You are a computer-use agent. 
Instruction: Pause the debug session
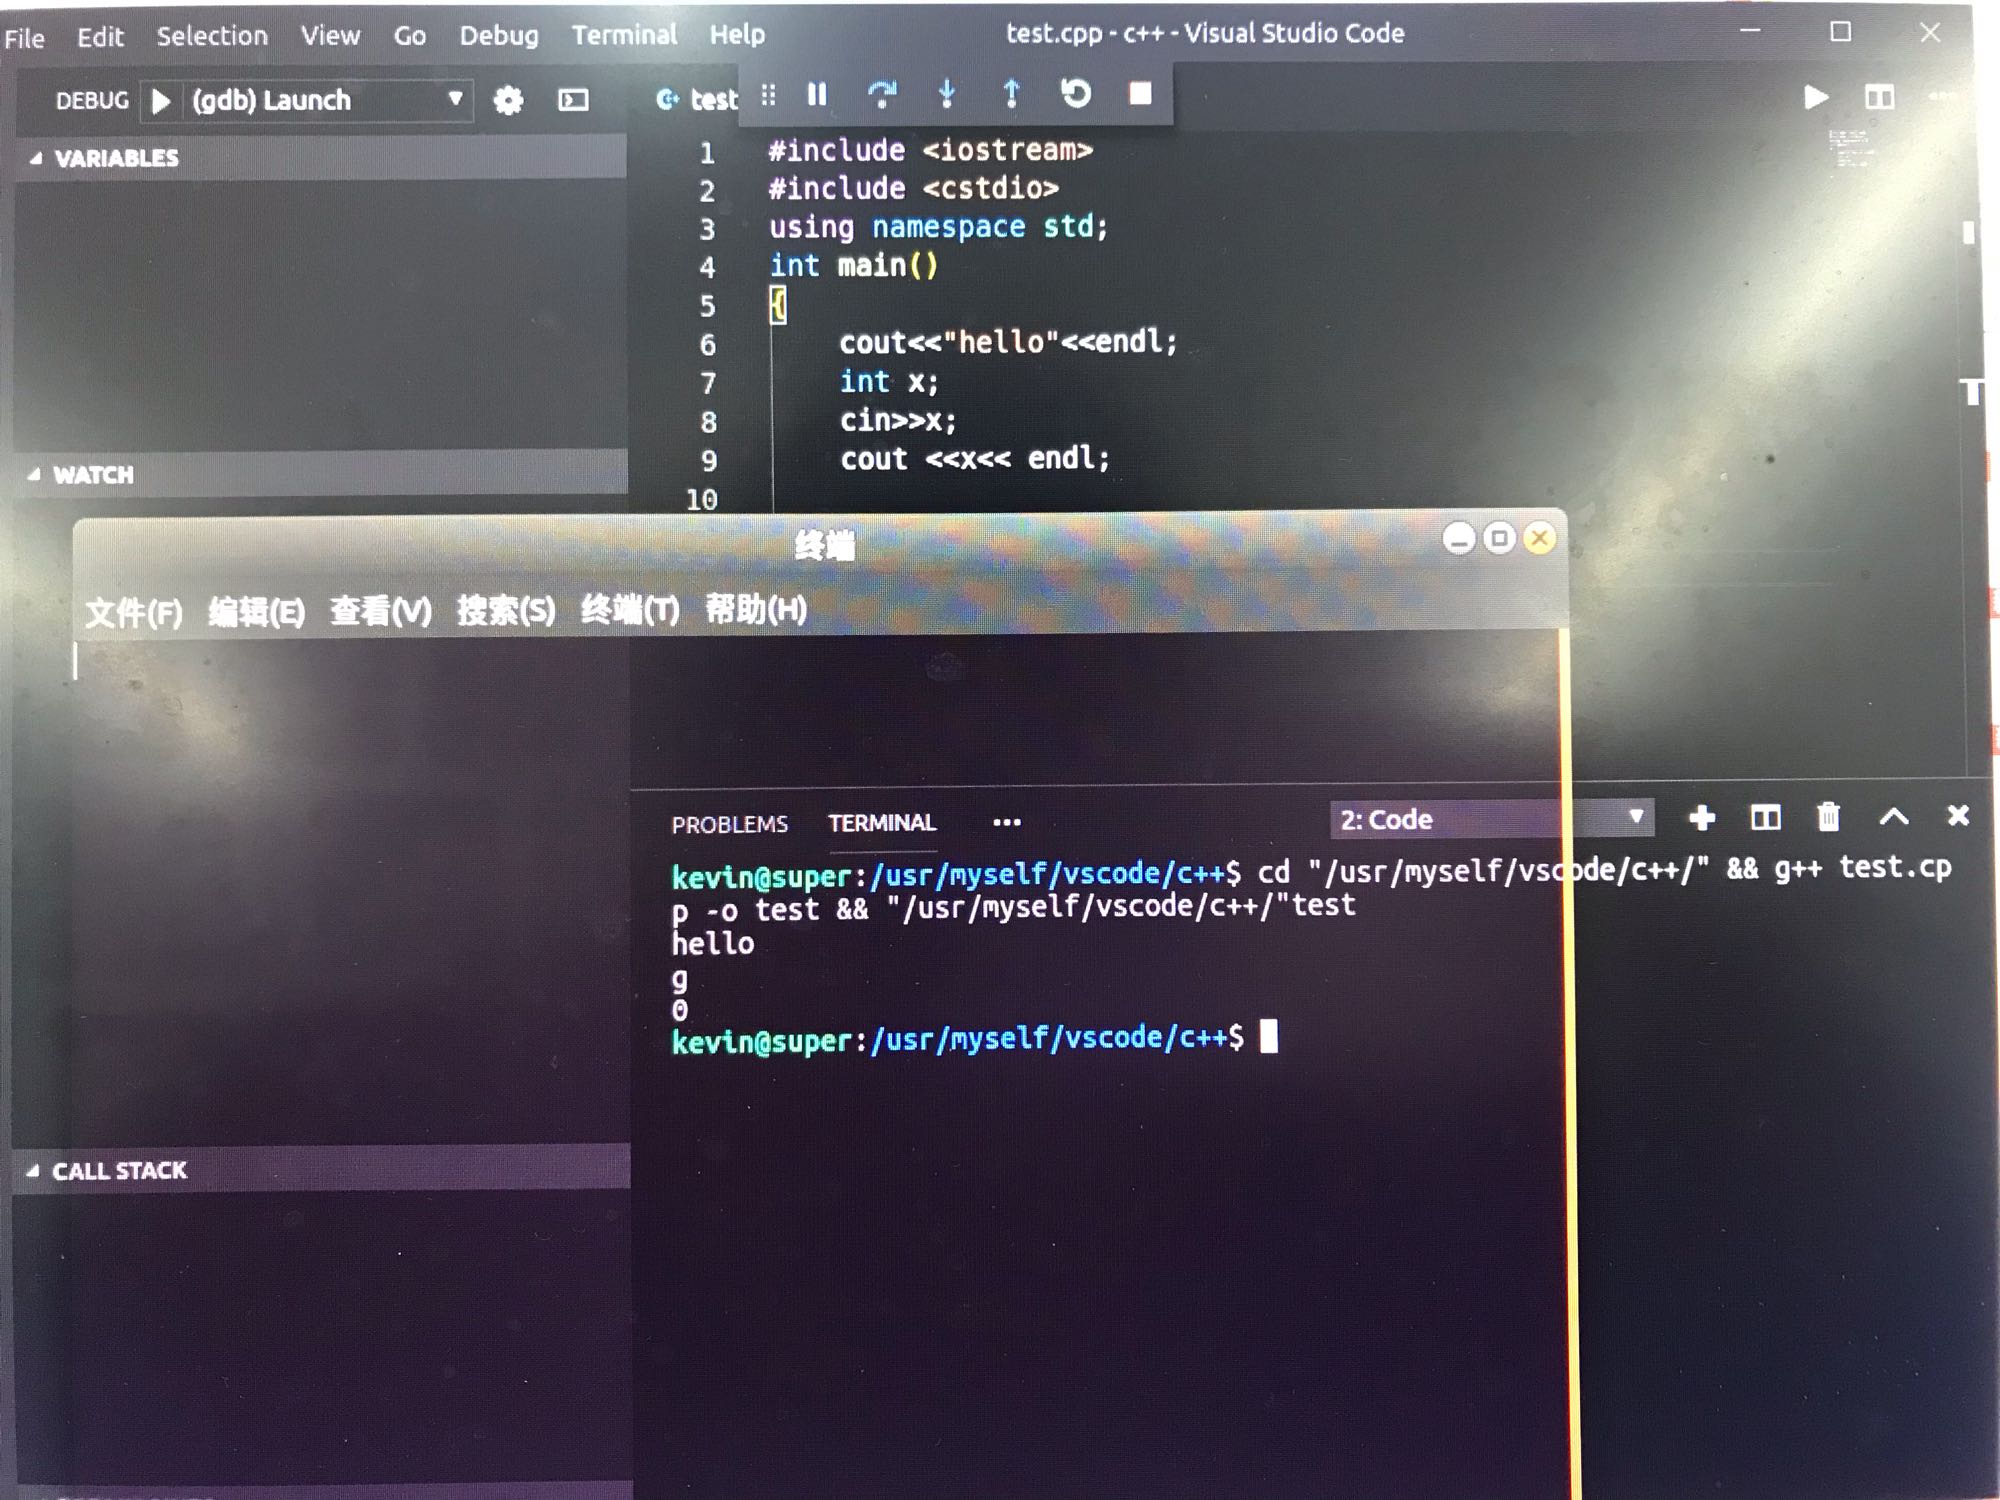tap(817, 95)
